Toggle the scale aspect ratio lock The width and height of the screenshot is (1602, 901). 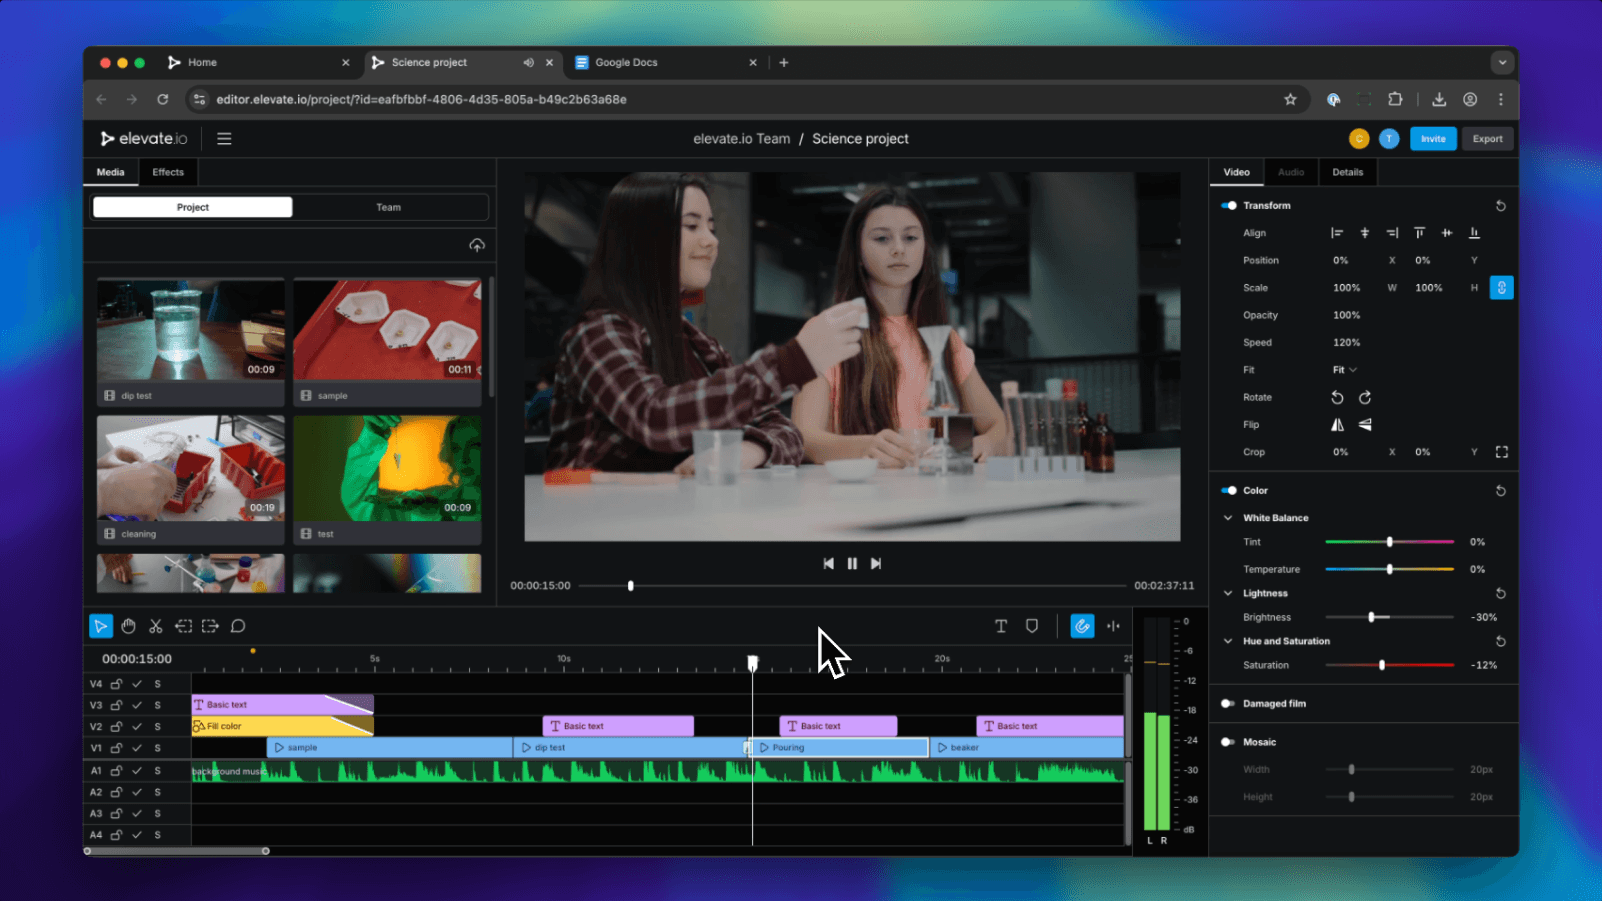[1501, 288]
